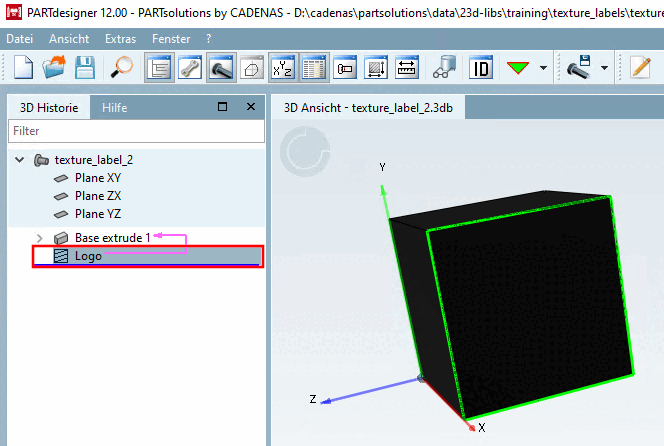Select Base extrude 1 tree item
The width and height of the screenshot is (664, 446).
tap(113, 238)
